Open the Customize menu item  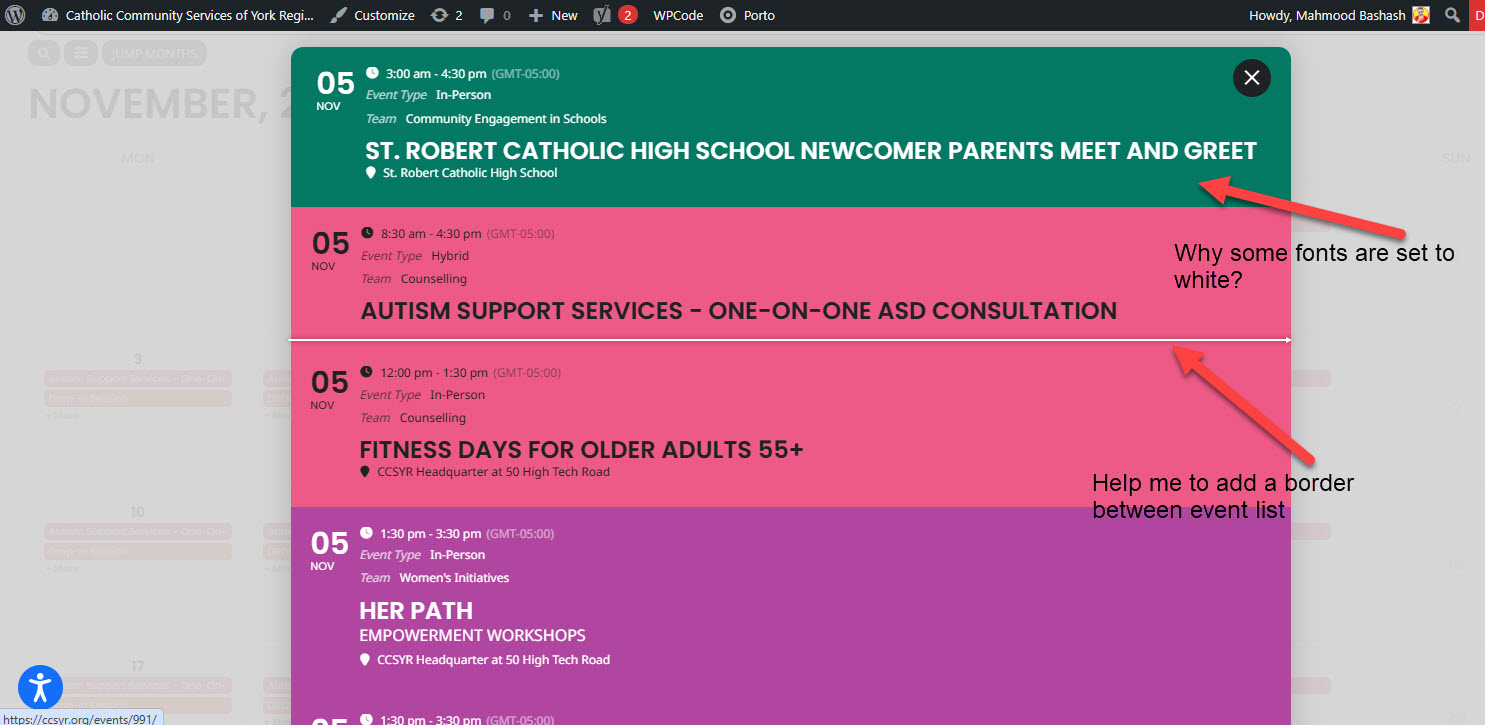(x=372, y=15)
